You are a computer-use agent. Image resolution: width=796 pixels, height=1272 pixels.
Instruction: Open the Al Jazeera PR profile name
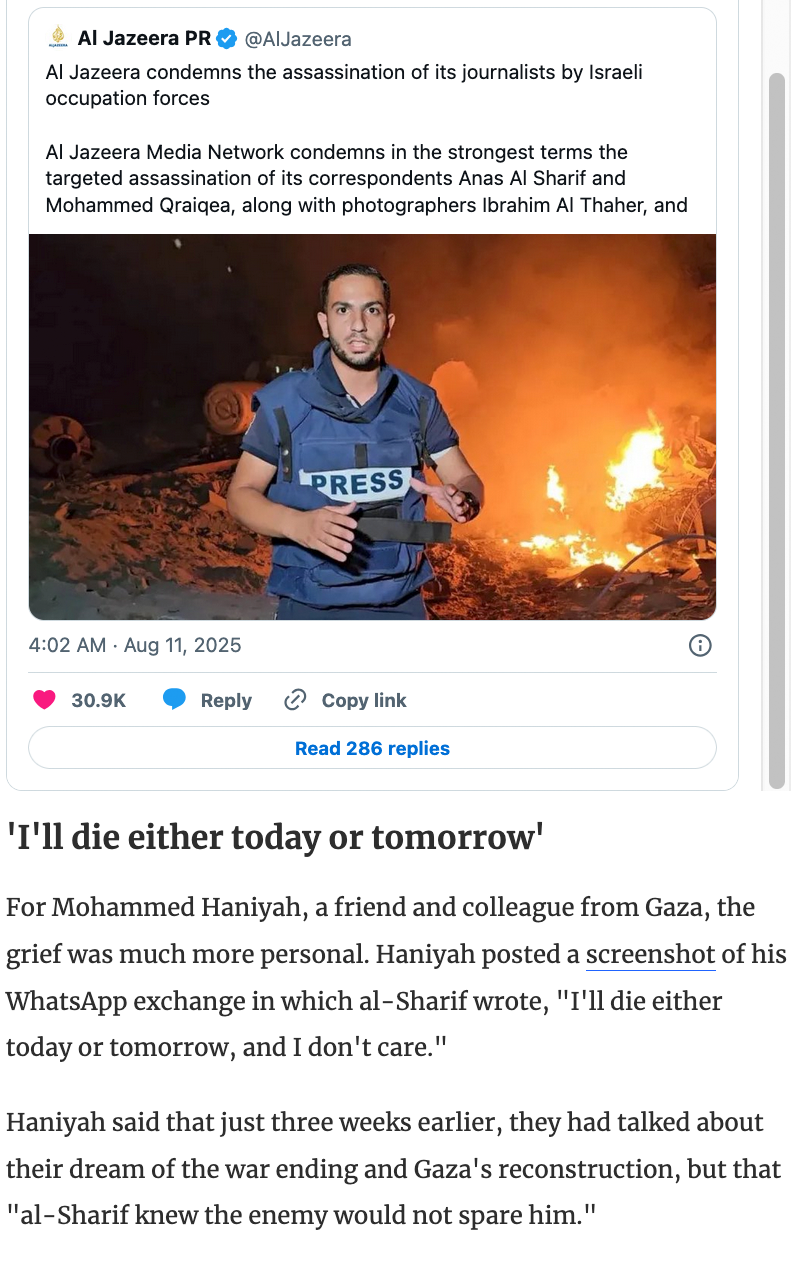pyautogui.click(x=144, y=39)
